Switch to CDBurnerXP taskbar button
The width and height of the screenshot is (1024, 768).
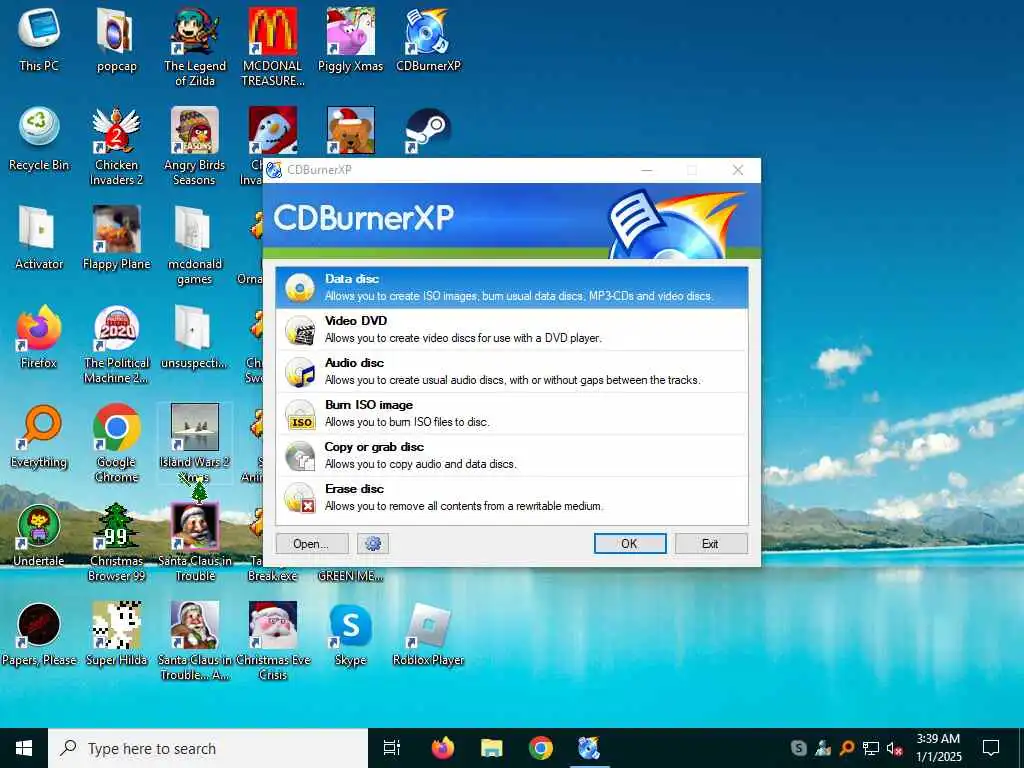[589, 748]
